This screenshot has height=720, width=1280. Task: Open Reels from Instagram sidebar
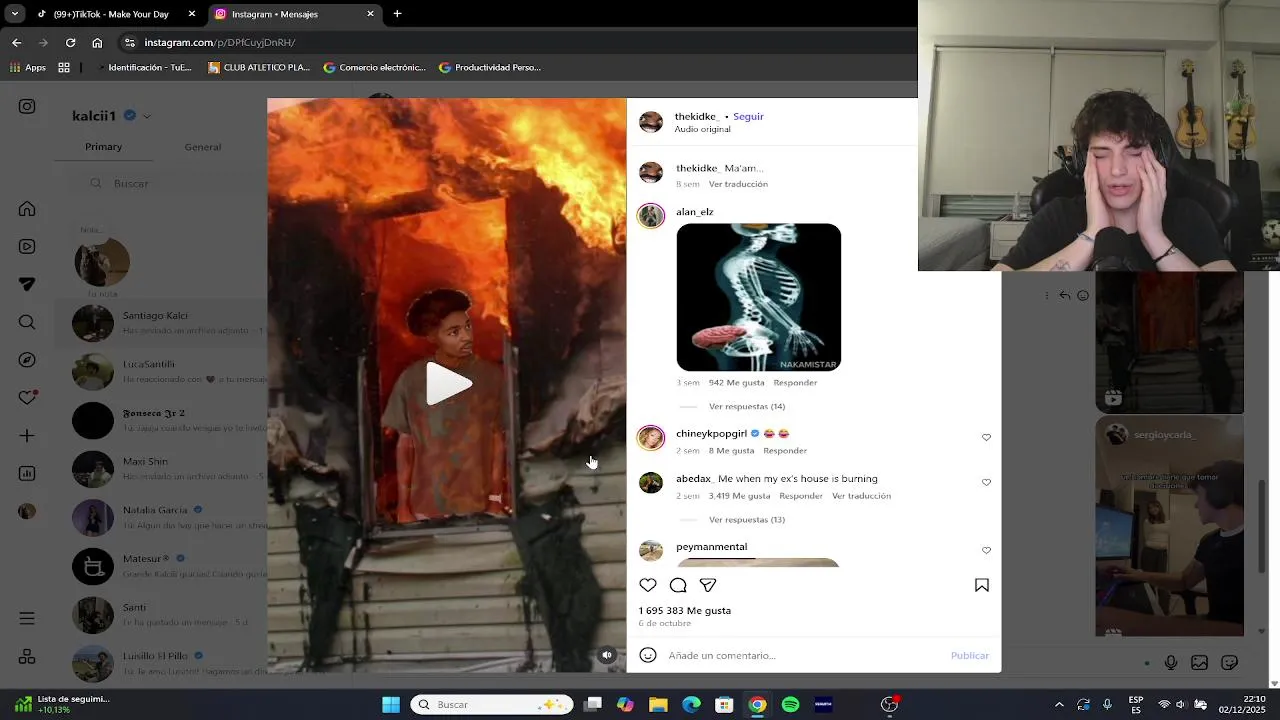[27, 246]
